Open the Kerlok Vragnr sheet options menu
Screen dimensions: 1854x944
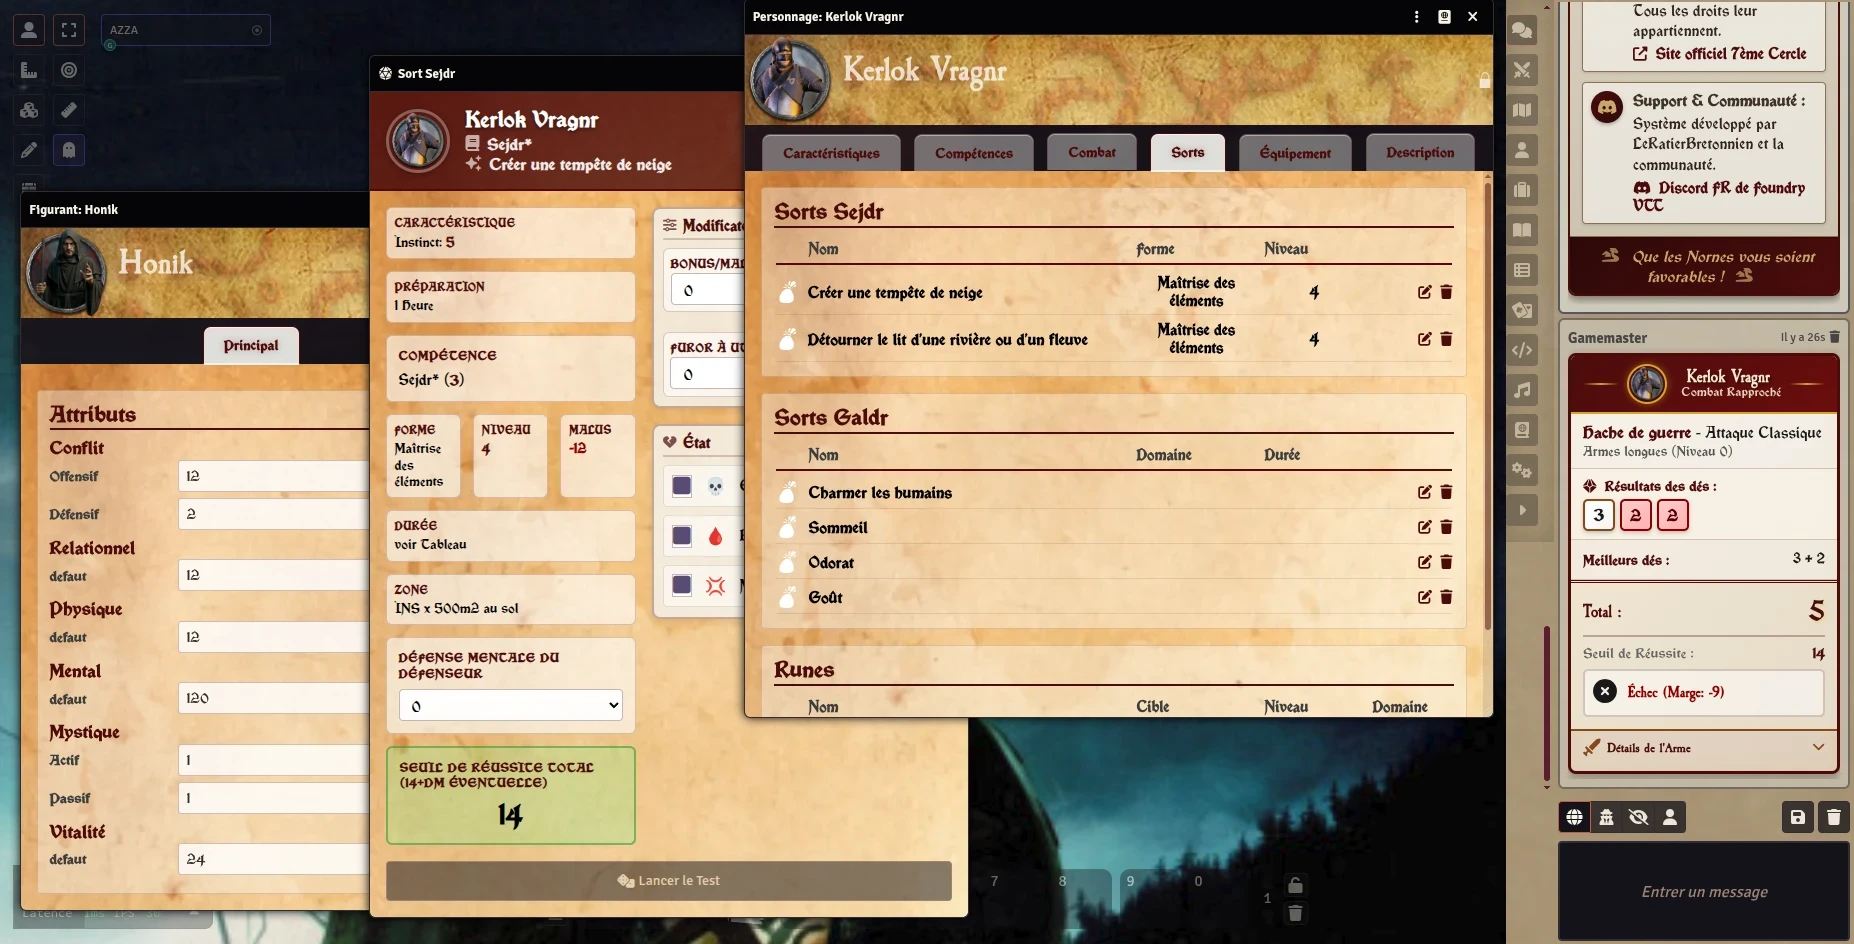point(1416,17)
